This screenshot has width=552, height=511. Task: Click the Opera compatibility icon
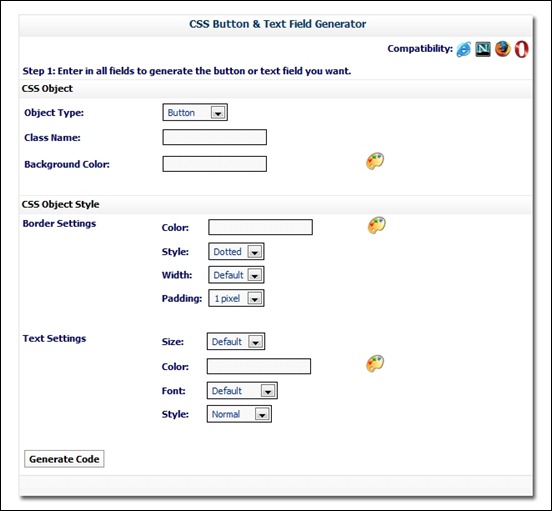coord(521,49)
